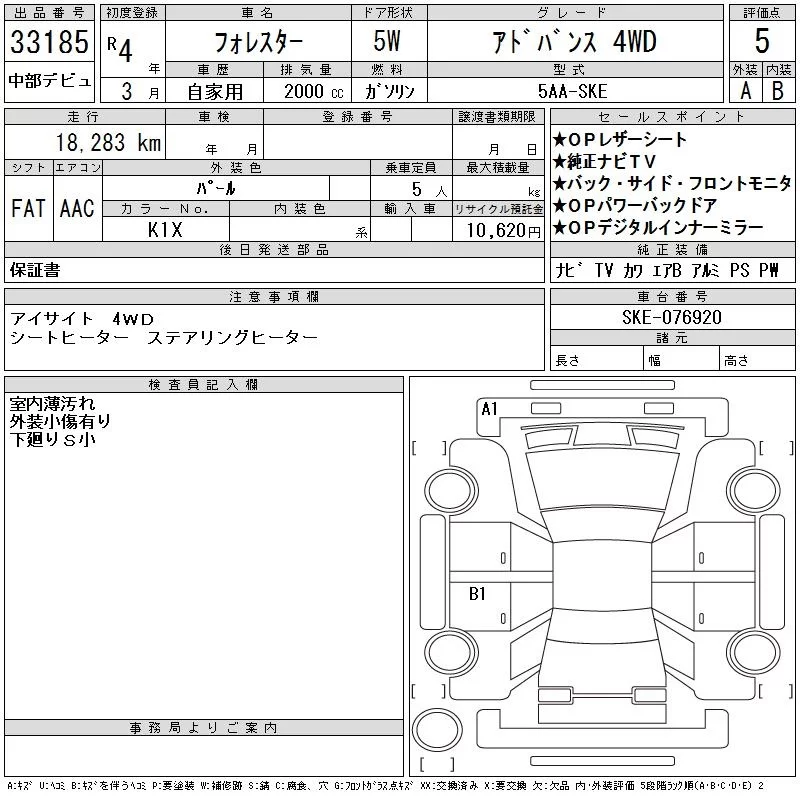This screenshot has width=800, height=800.
Task: Select the 中部デビュ label
Action: (49, 81)
